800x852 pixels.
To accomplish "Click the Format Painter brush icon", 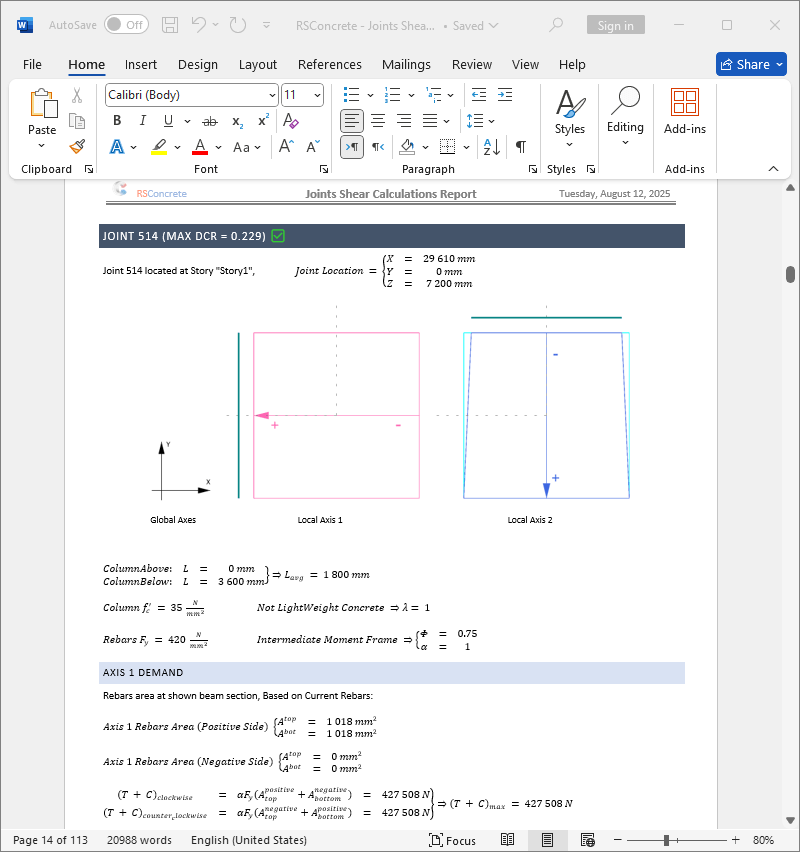I will tap(77, 146).
